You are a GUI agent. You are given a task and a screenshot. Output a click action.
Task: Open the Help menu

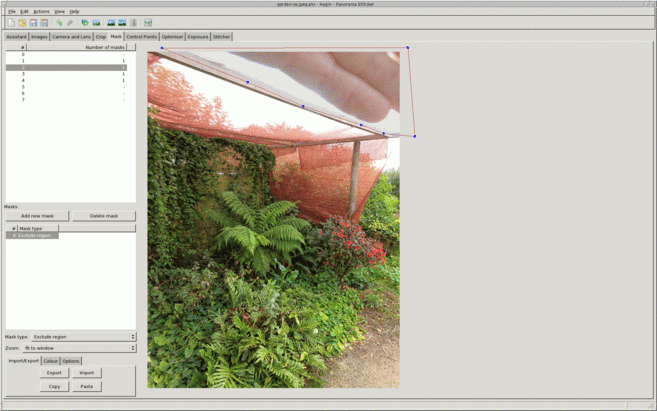click(x=74, y=11)
